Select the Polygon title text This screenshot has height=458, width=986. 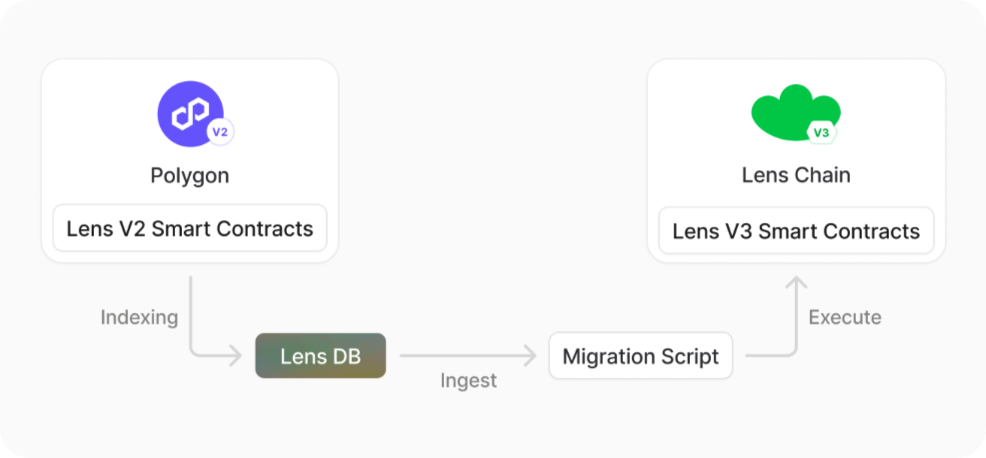[x=190, y=176]
